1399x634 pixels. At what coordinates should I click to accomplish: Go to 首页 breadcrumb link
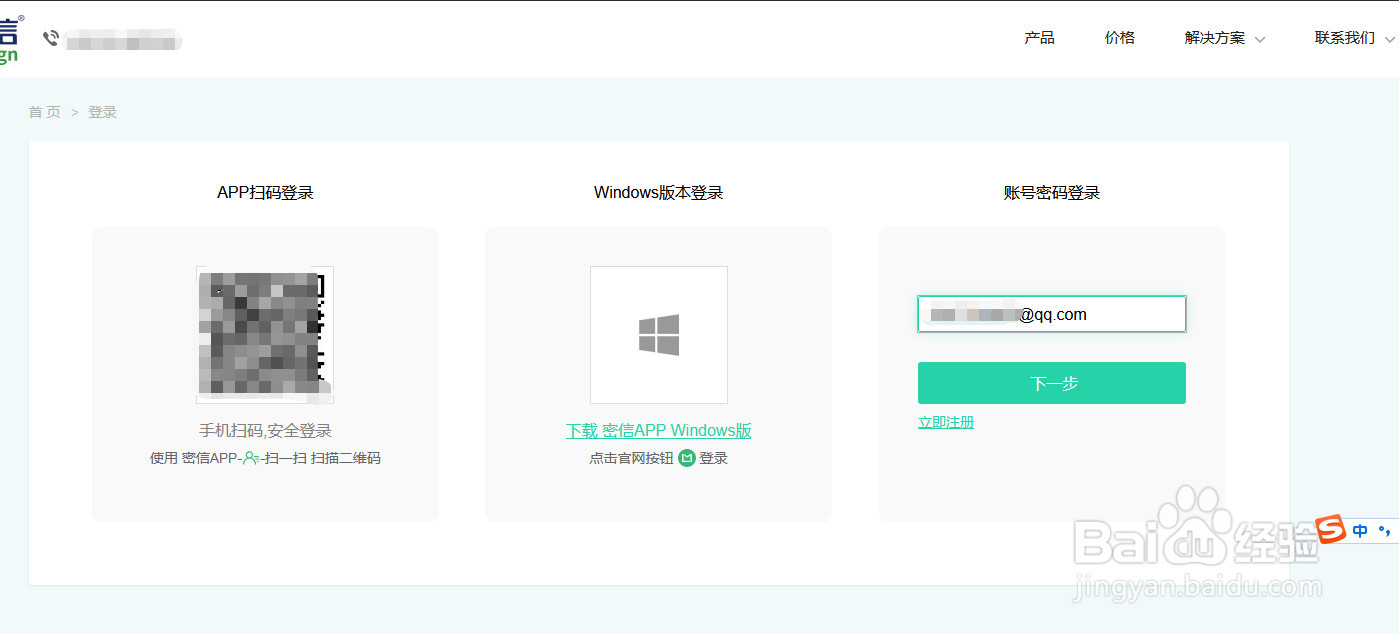coord(45,112)
